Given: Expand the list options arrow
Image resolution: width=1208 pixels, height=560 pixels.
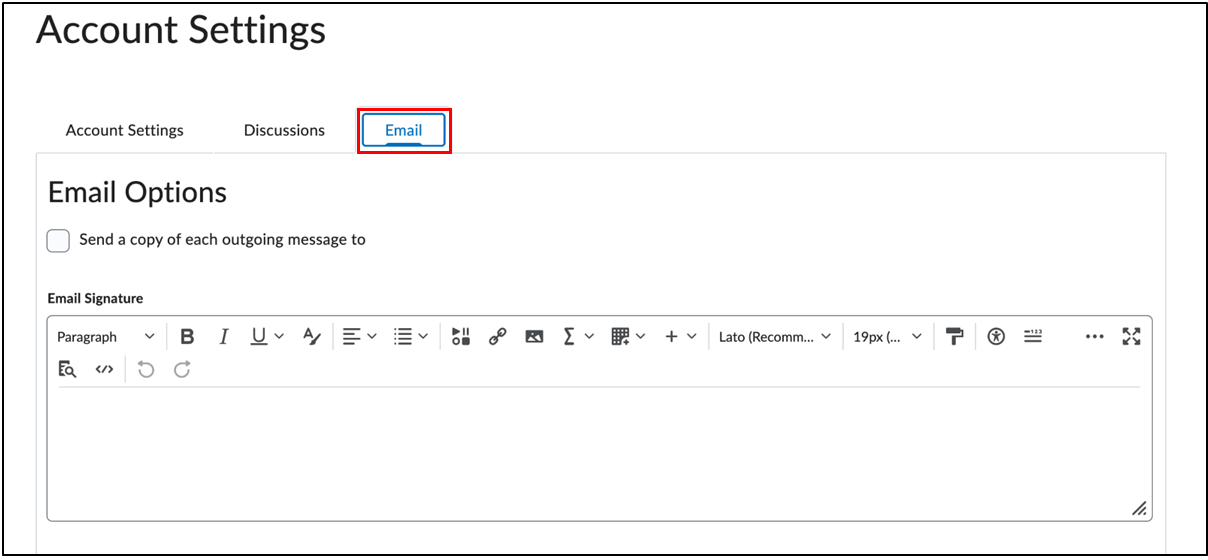Looking at the screenshot, I should 423,337.
